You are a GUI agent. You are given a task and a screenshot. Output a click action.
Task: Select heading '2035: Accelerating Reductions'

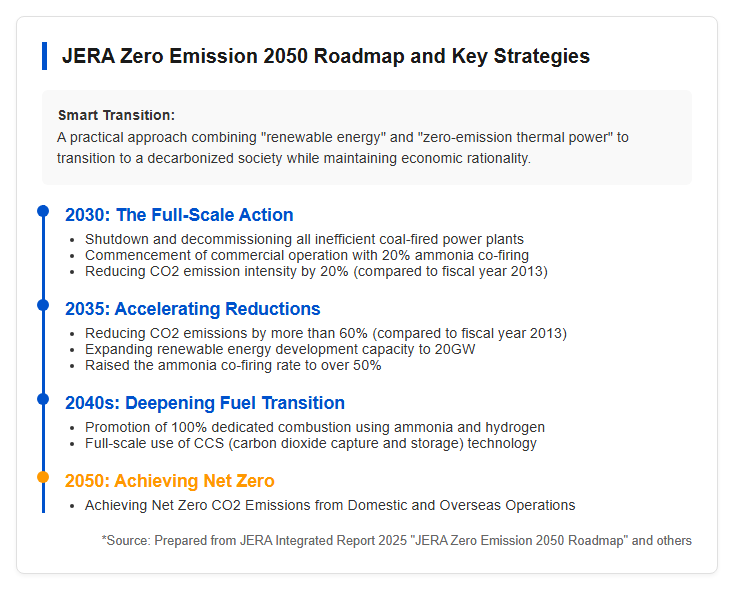[192, 309]
